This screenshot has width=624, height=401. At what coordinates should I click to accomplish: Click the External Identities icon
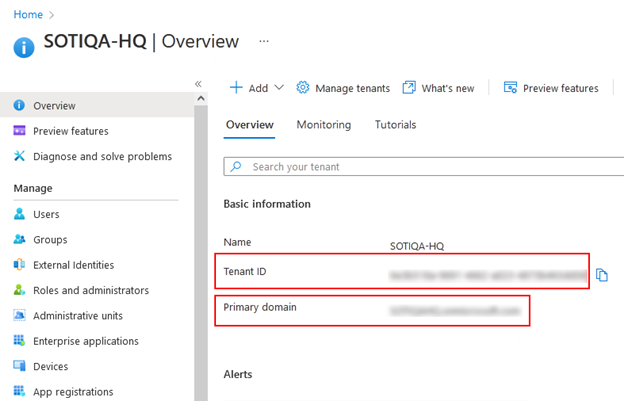(19, 265)
